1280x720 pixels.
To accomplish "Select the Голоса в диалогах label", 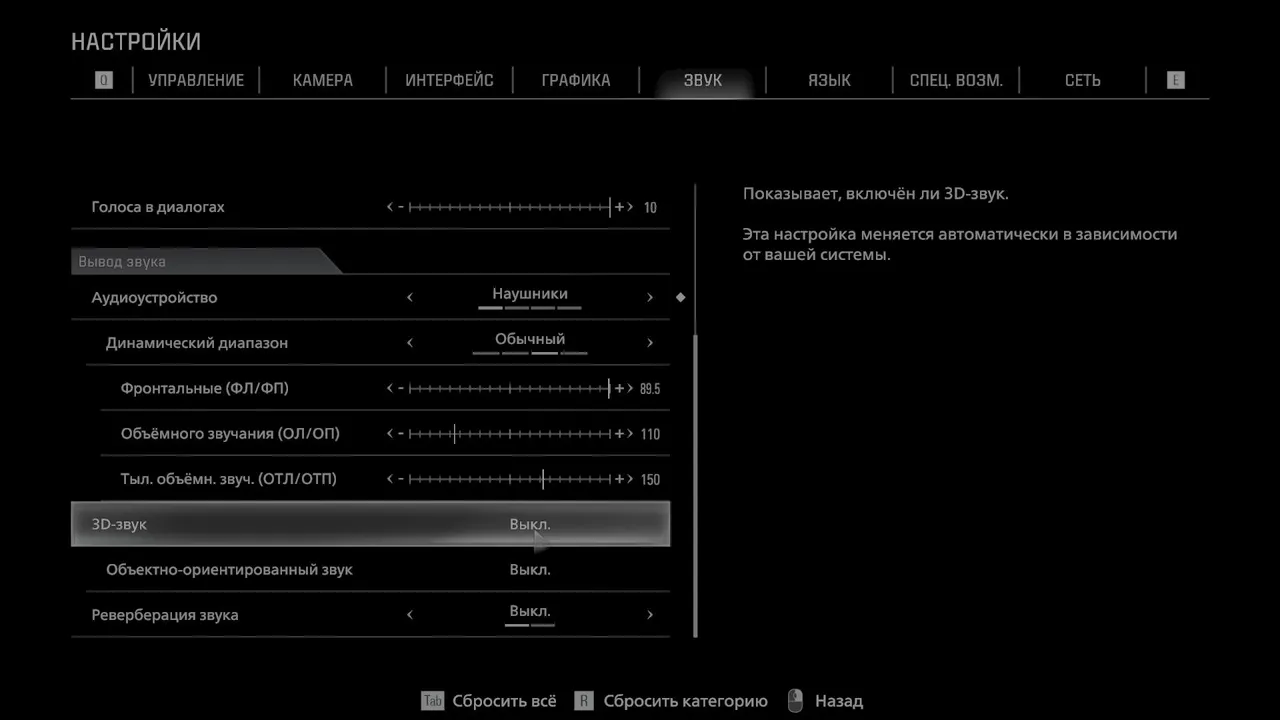I will click(158, 207).
